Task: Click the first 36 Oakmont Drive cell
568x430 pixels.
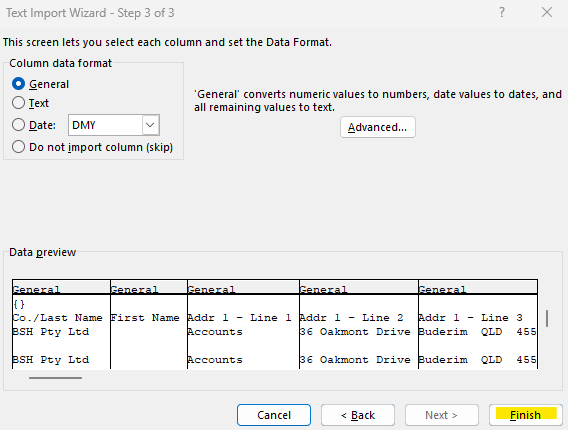Action: pyautogui.click(x=355, y=332)
